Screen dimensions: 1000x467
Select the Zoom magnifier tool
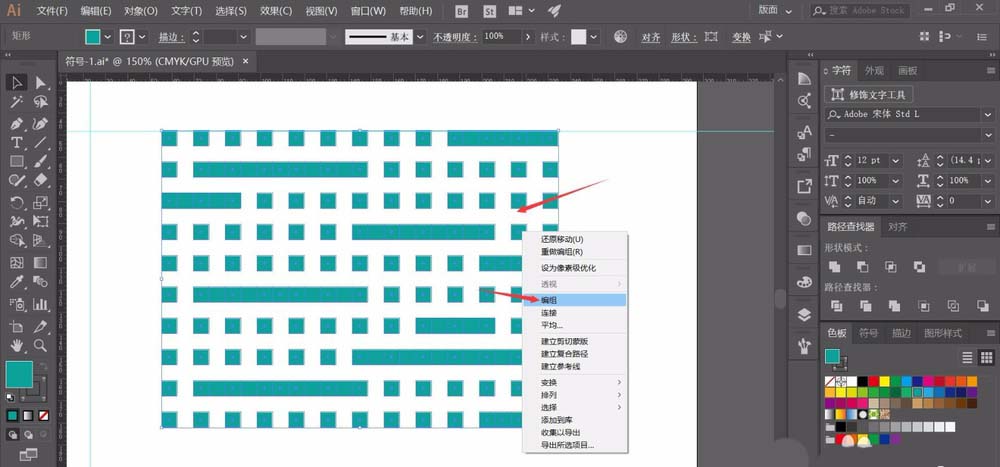click(x=41, y=345)
